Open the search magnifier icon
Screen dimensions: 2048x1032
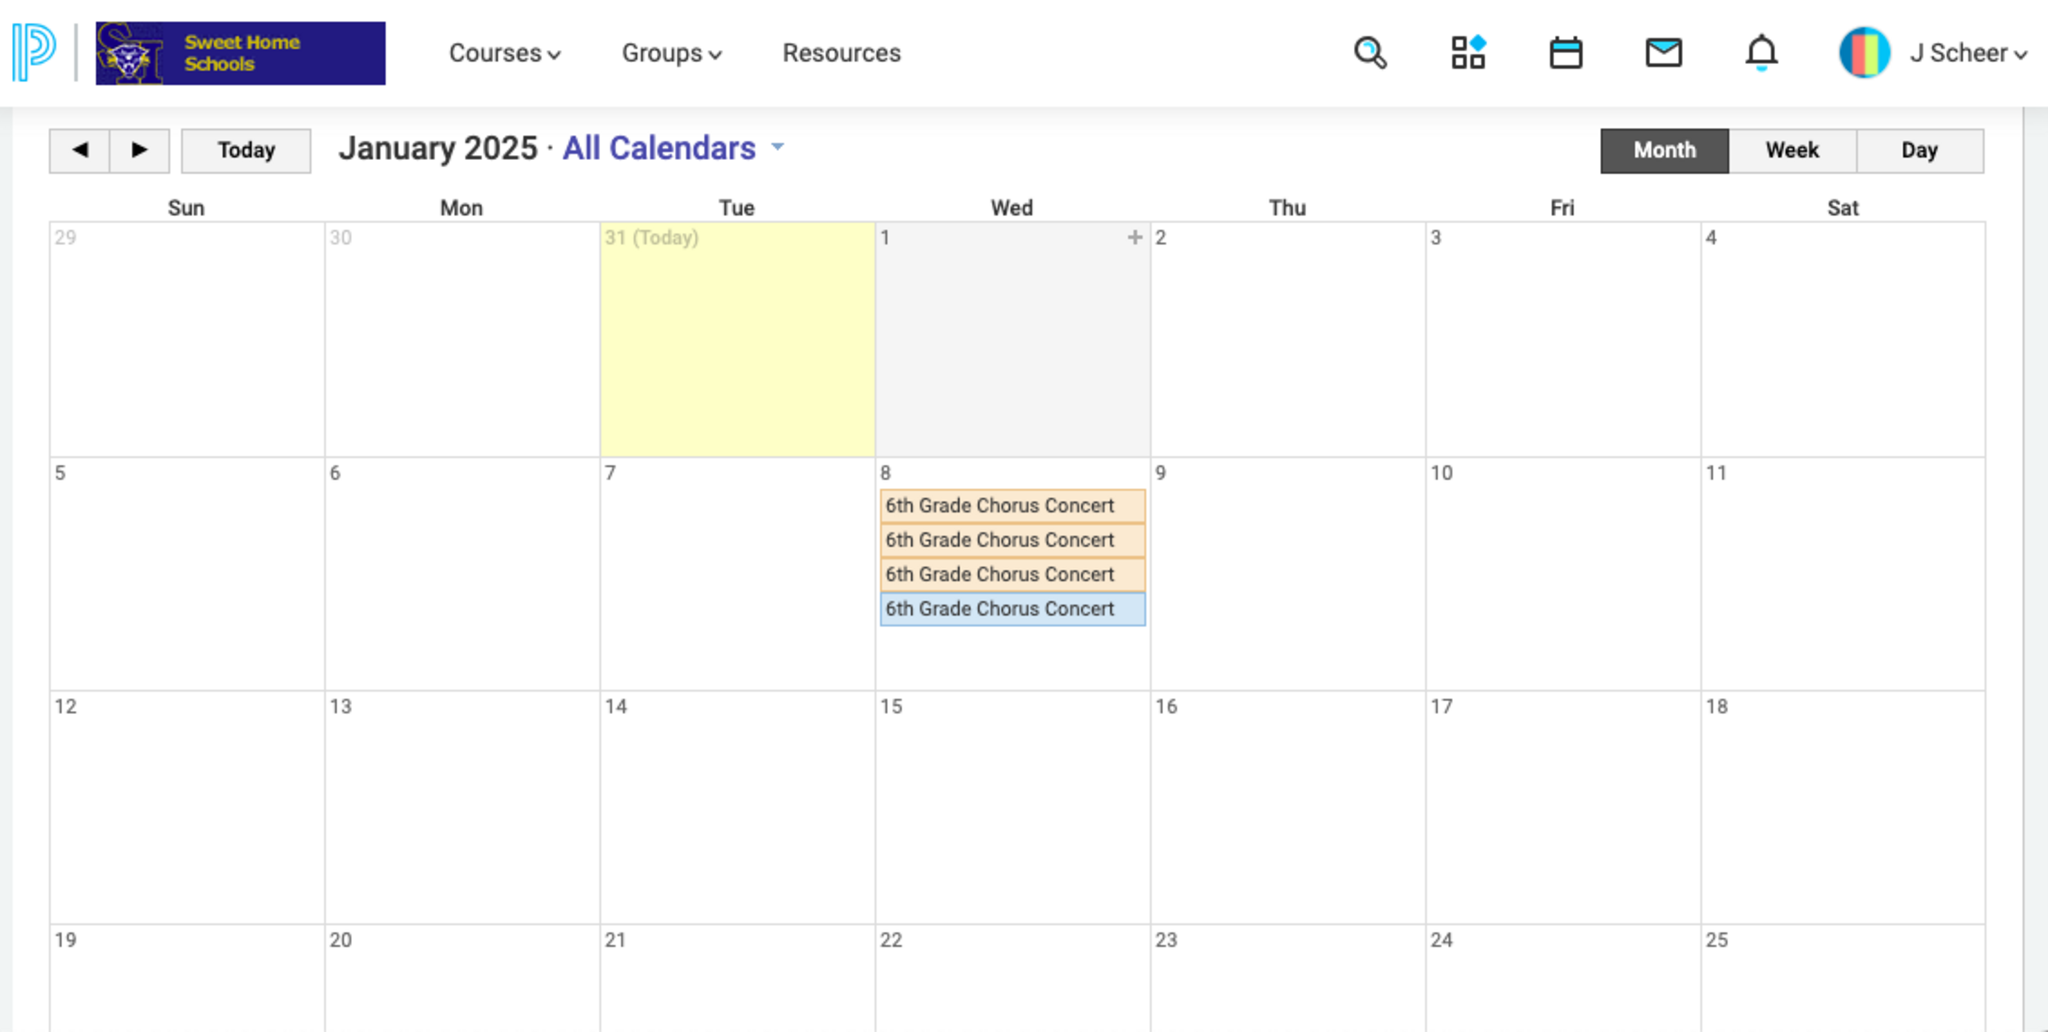coord(1369,53)
